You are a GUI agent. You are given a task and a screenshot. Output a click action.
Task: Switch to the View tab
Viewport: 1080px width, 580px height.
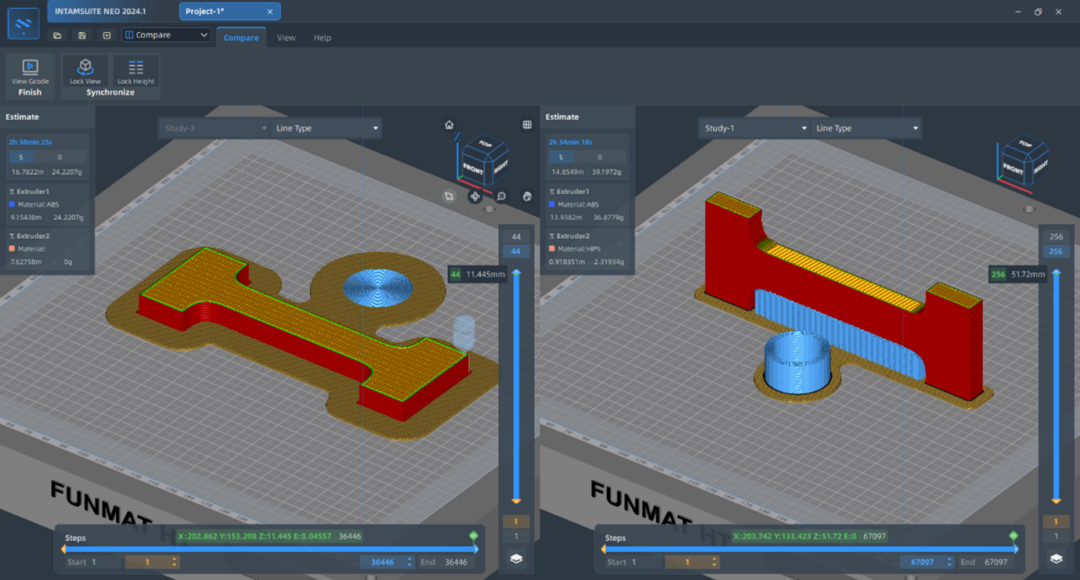tap(286, 37)
